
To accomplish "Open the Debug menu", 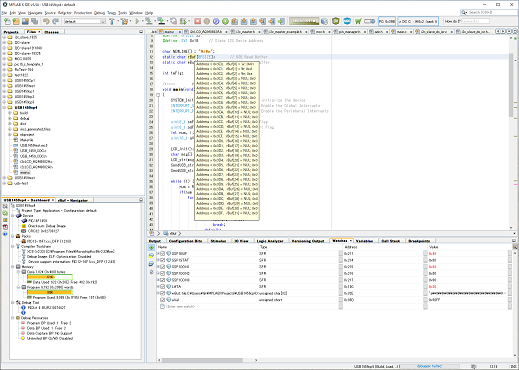I will (x=99, y=13).
